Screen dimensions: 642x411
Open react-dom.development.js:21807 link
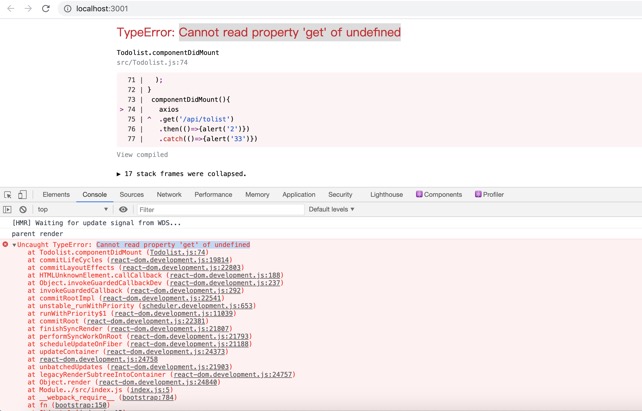(x=170, y=329)
